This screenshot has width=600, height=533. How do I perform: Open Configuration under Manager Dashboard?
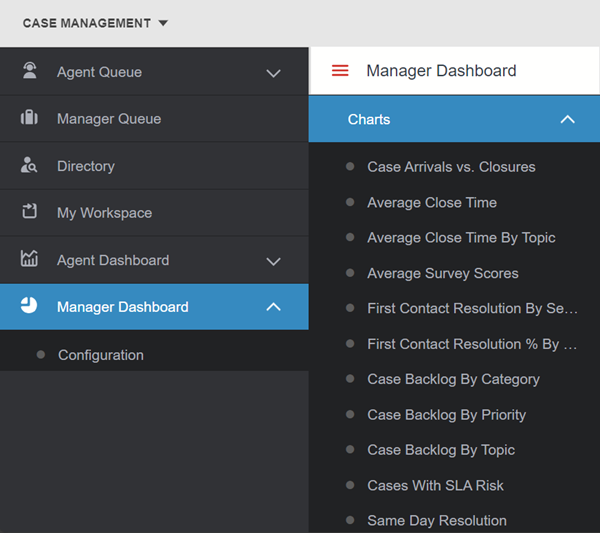pyautogui.click(x=101, y=355)
